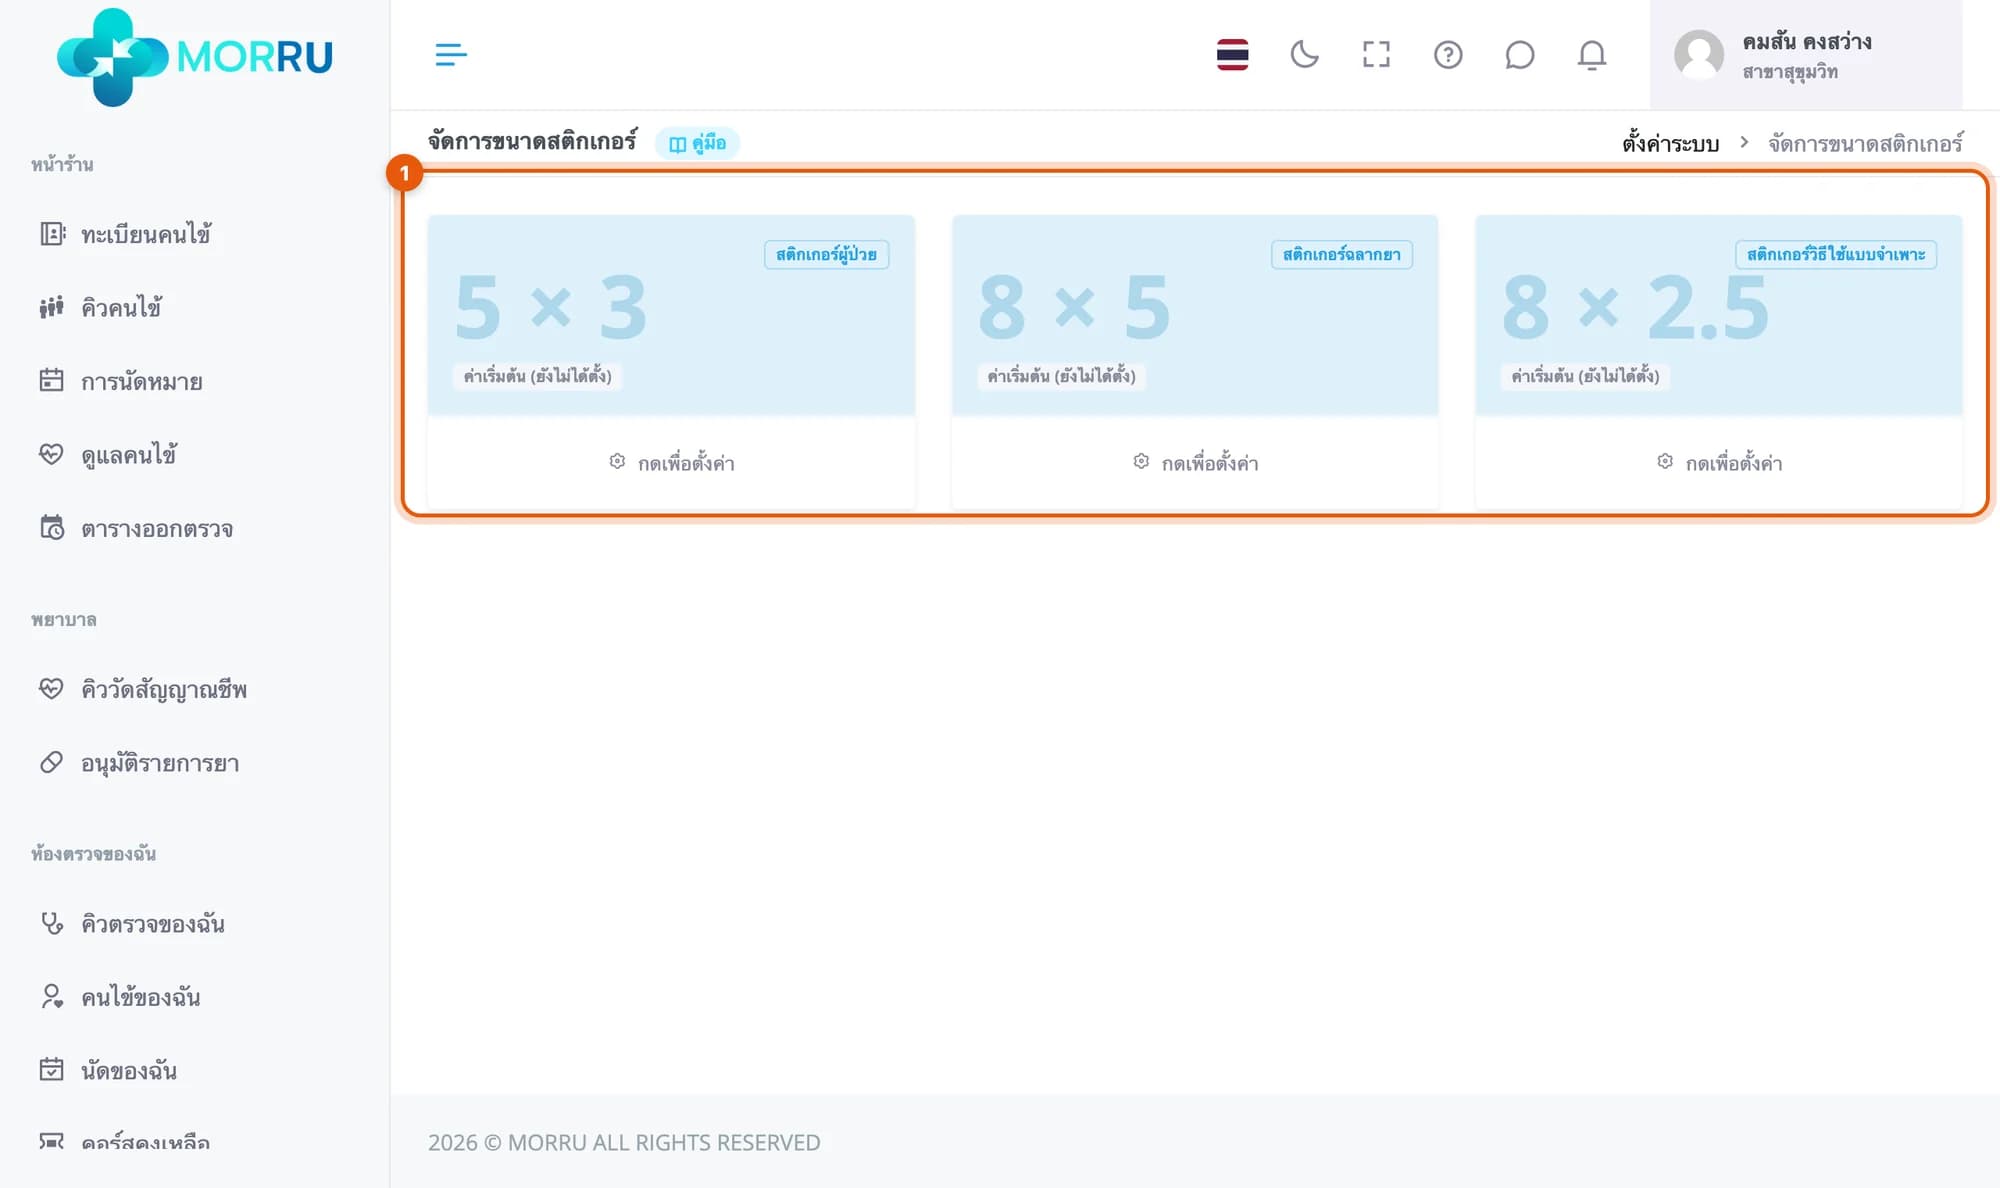Open คิวคนไข้ in sidebar
This screenshot has width=2000, height=1188.
[101, 308]
